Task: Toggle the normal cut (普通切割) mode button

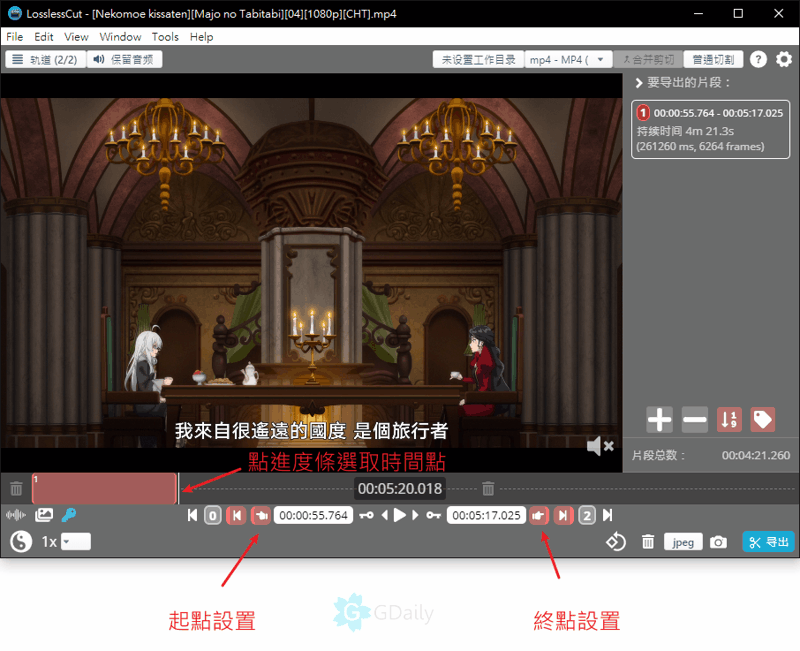Action: pos(713,59)
